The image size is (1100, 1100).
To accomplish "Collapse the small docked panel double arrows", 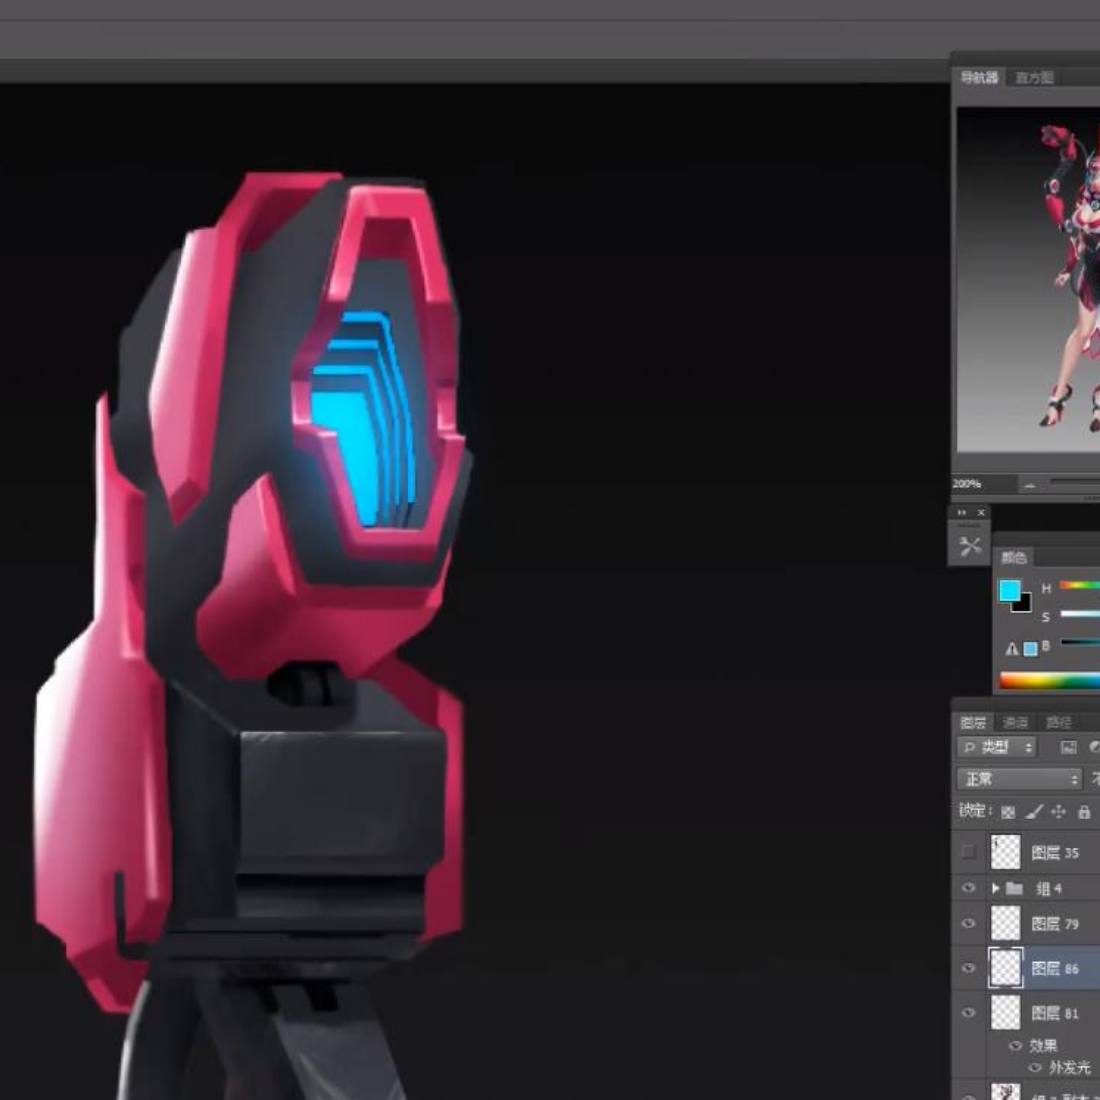I will coord(962,513).
